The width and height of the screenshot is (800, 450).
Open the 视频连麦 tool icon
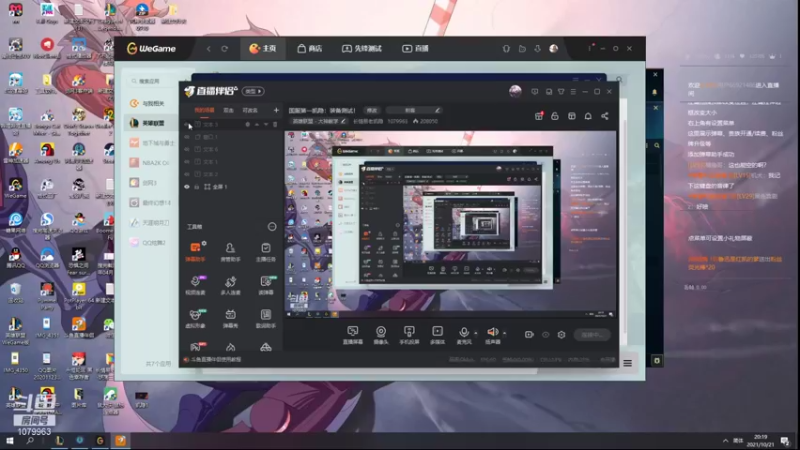tap(195, 285)
